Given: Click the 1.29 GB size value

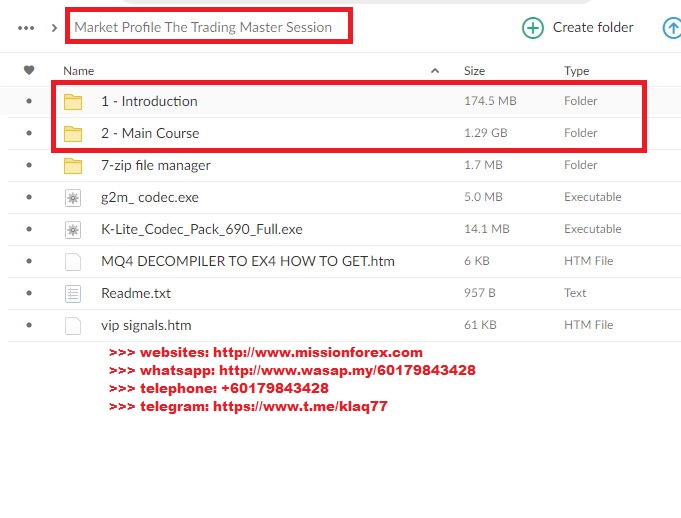Looking at the screenshot, I should 486,133.
